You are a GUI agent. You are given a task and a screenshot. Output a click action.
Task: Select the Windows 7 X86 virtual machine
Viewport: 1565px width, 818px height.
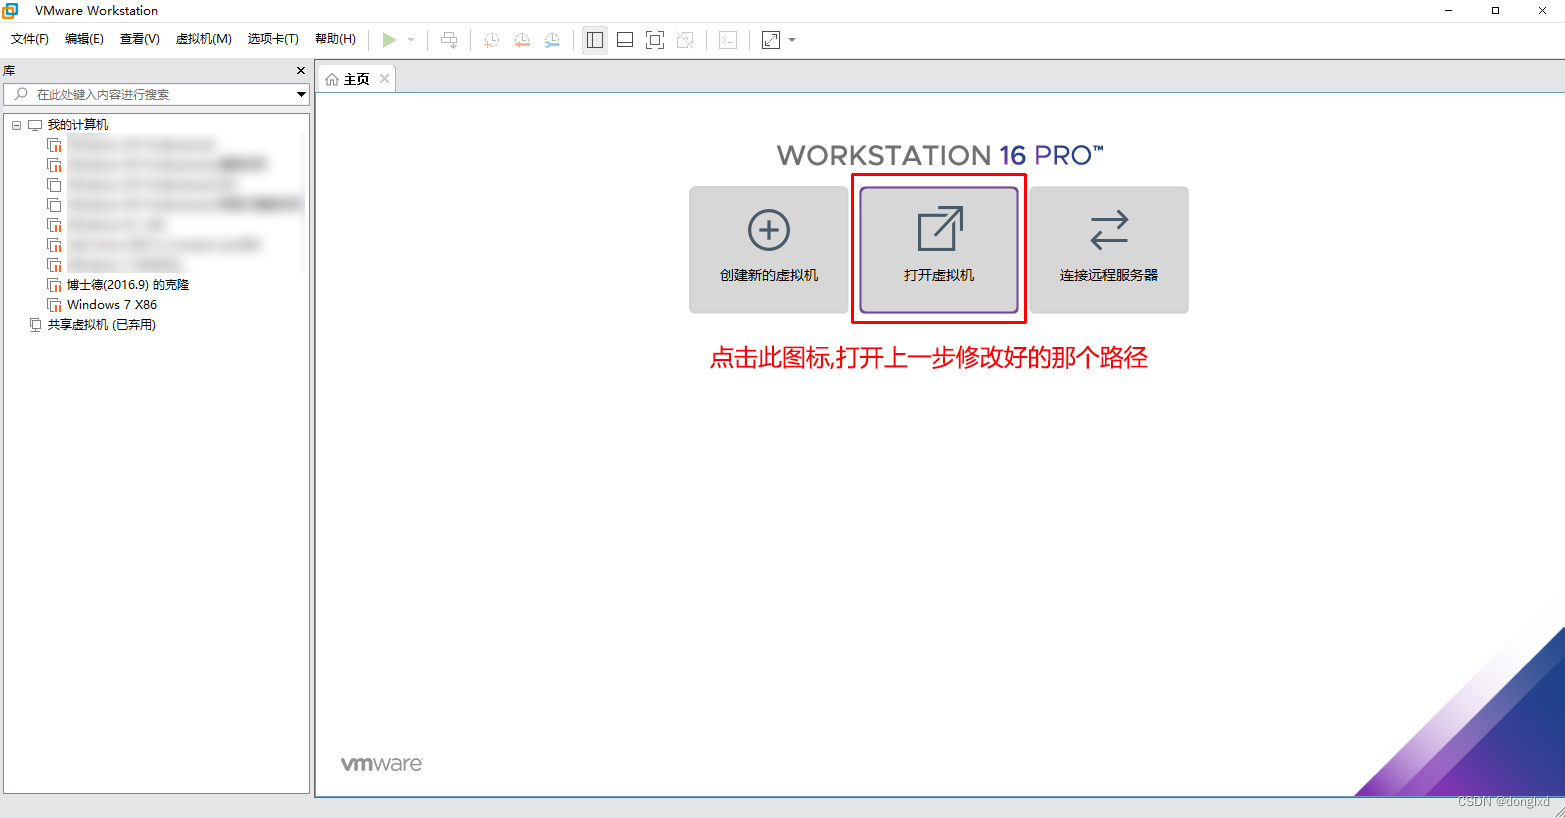pyautogui.click(x=113, y=304)
